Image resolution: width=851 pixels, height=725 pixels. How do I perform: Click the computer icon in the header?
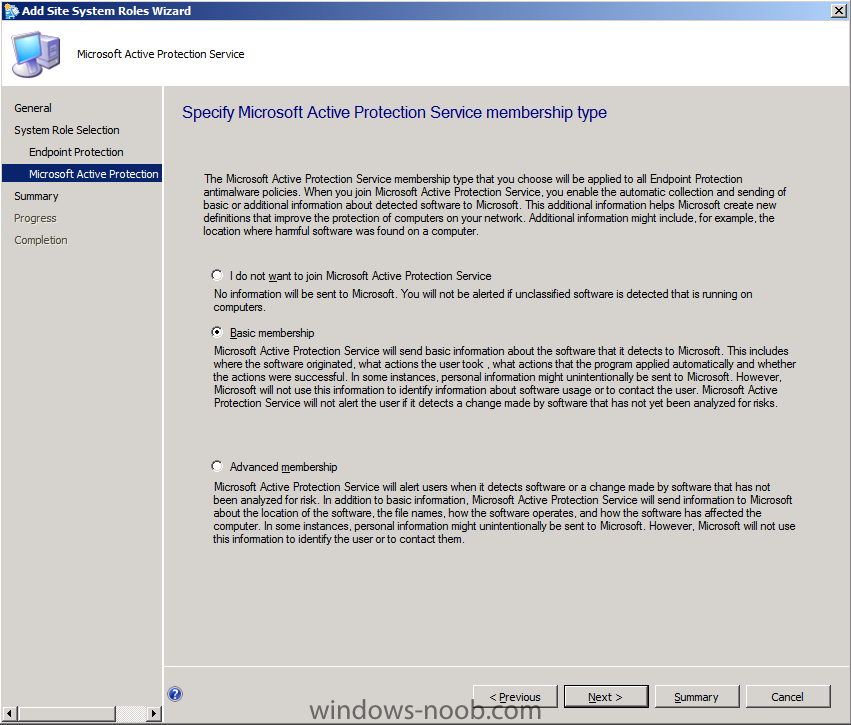point(35,54)
